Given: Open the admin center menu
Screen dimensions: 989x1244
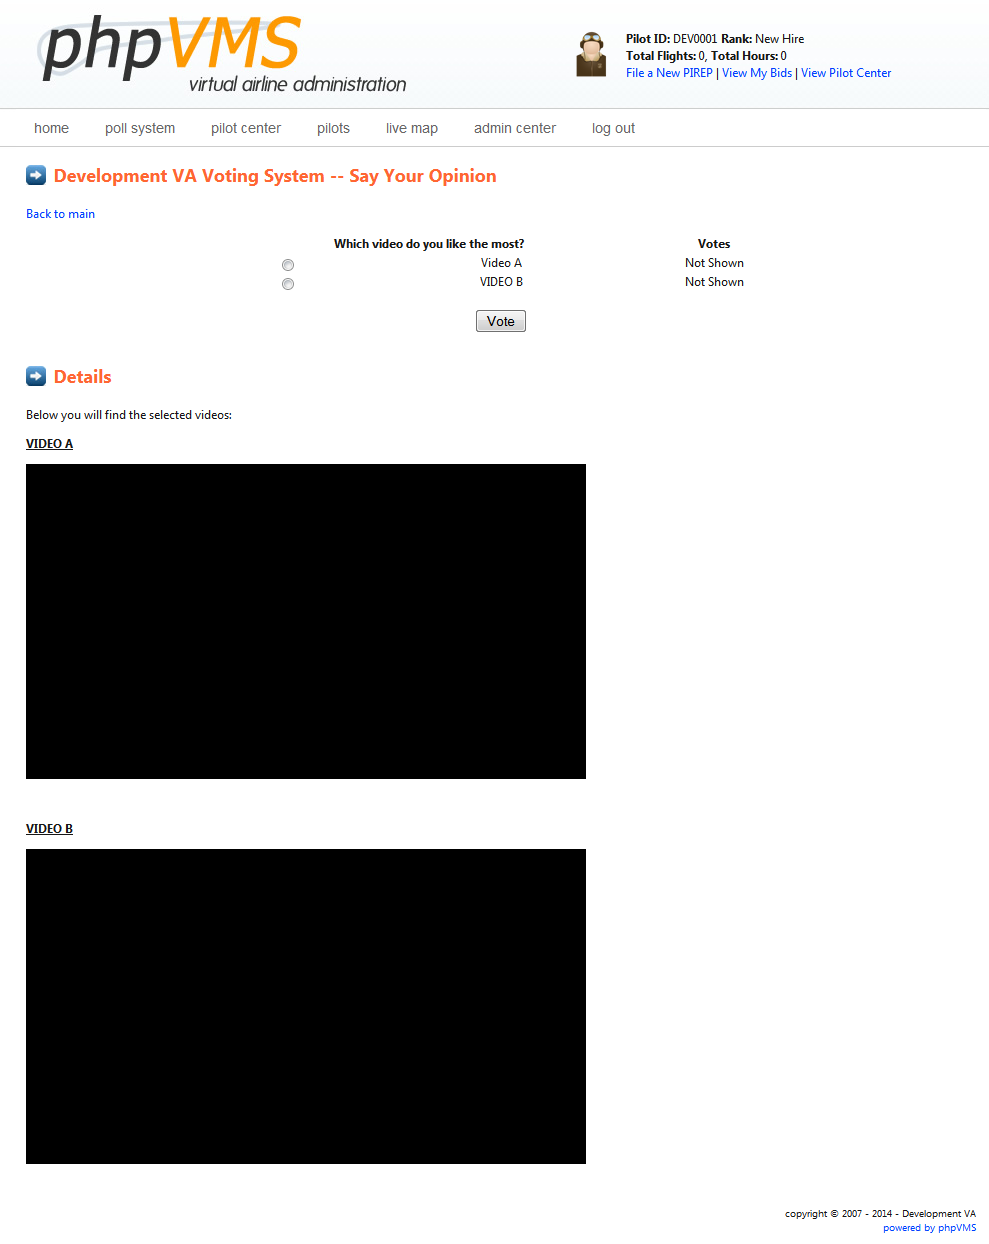Looking at the screenshot, I should tap(515, 128).
